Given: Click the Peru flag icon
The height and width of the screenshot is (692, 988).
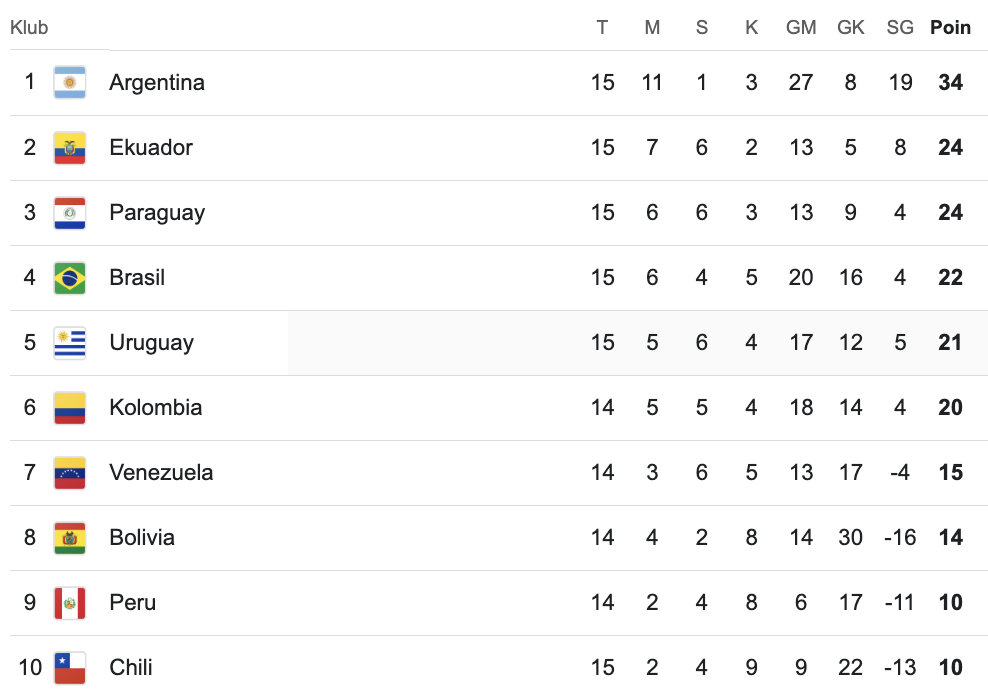Looking at the screenshot, I should pos(69,602).
